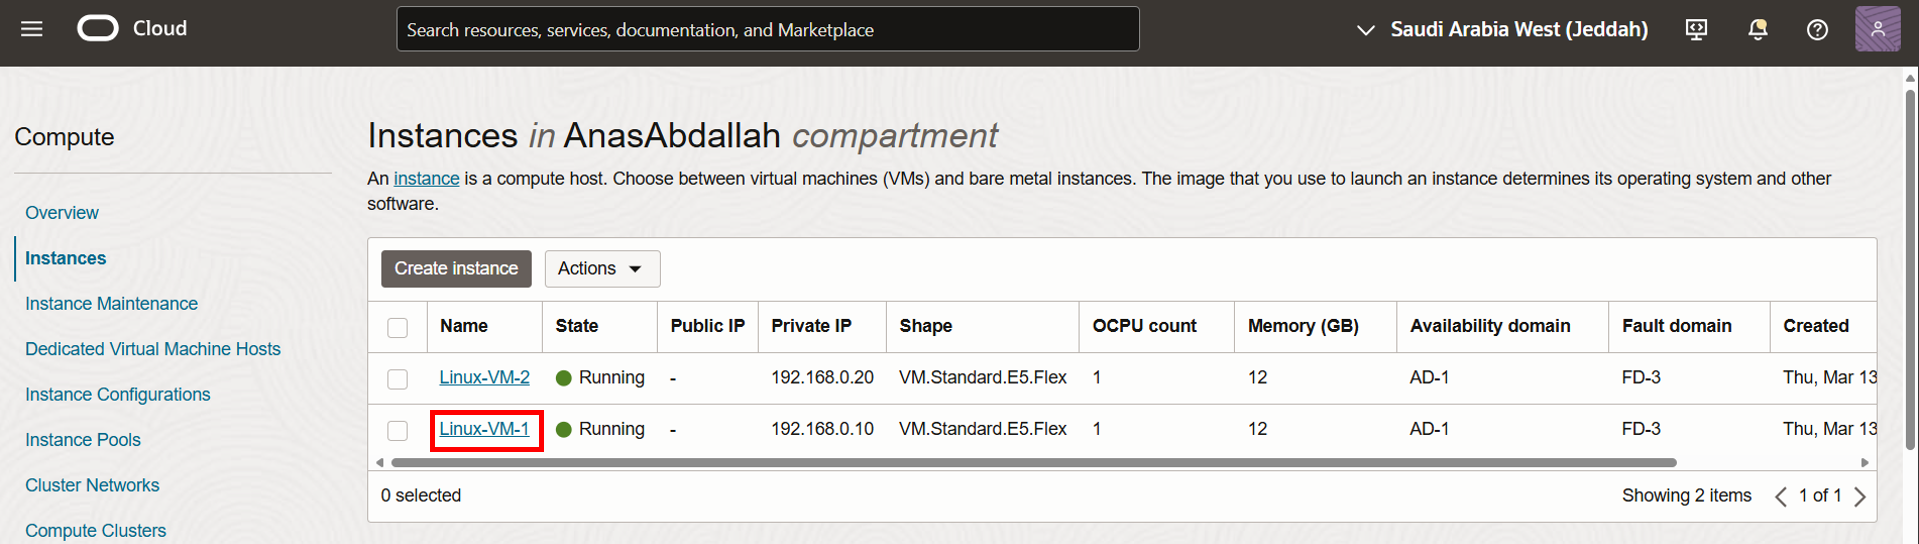The width and height of the screenshot is (1919, 544).
Task: Click the 'Showing 2 items' text
Action: click(x=1687, y=496)
